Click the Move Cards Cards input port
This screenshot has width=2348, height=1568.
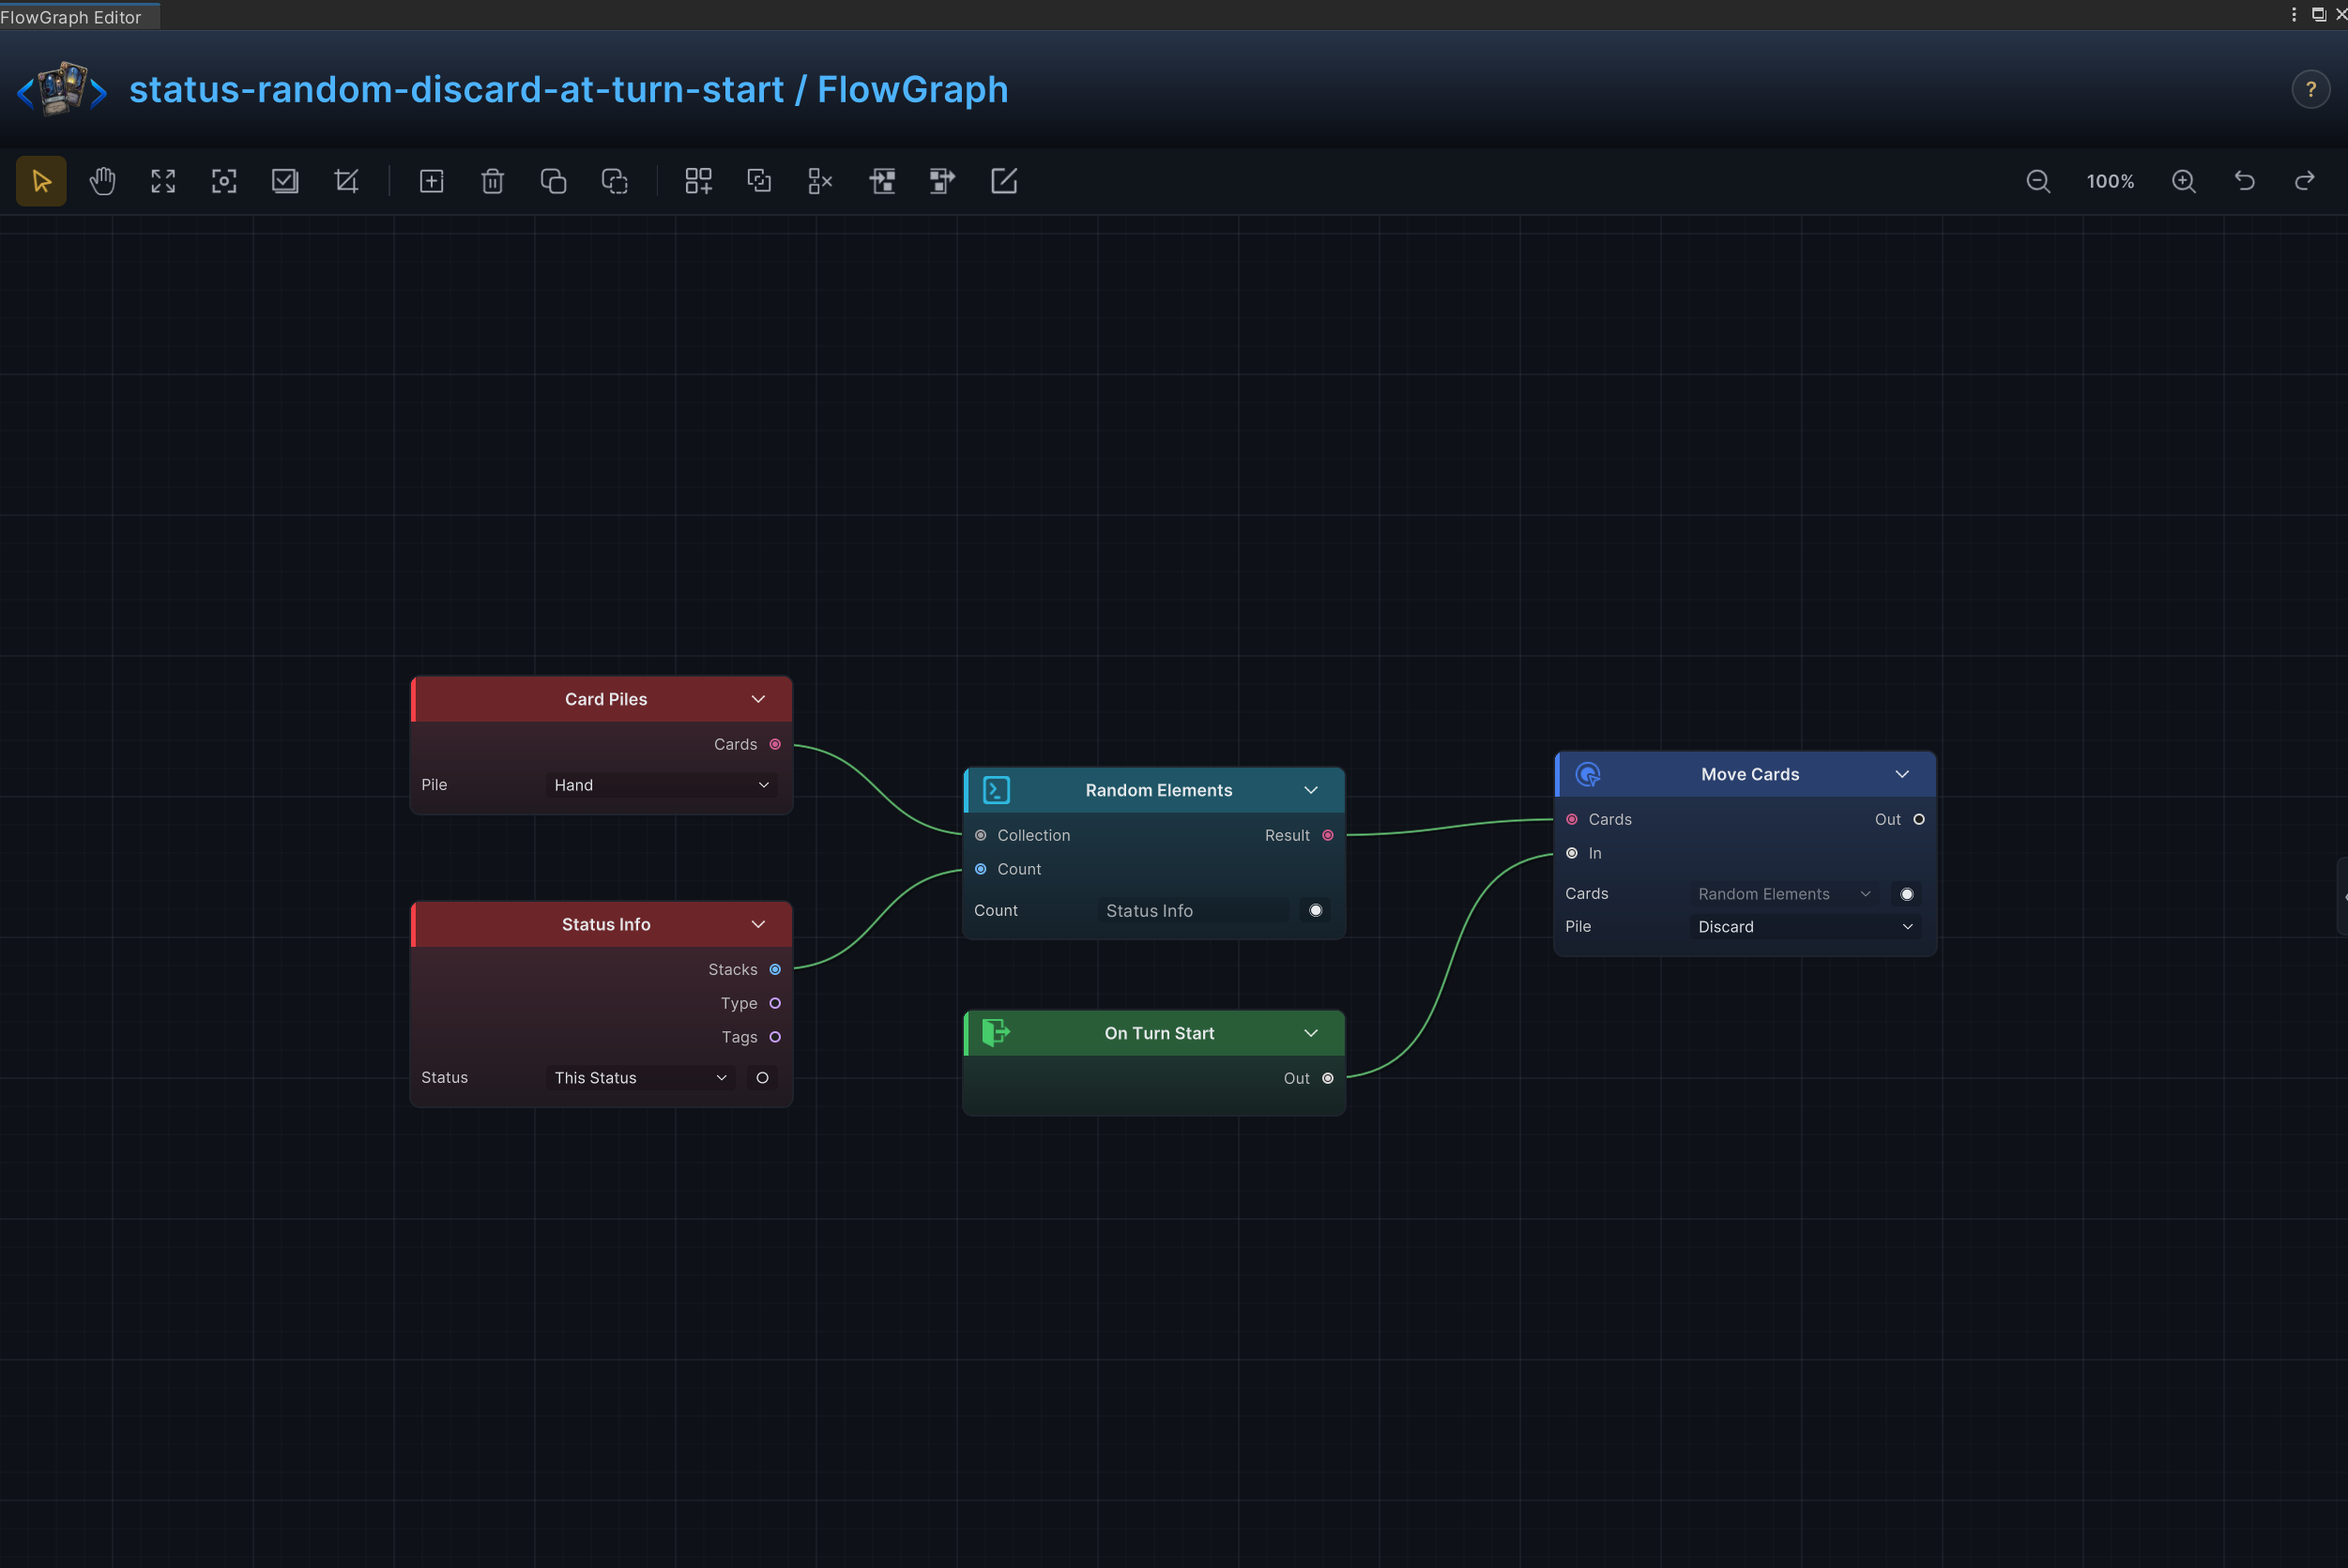(1572, 819)
